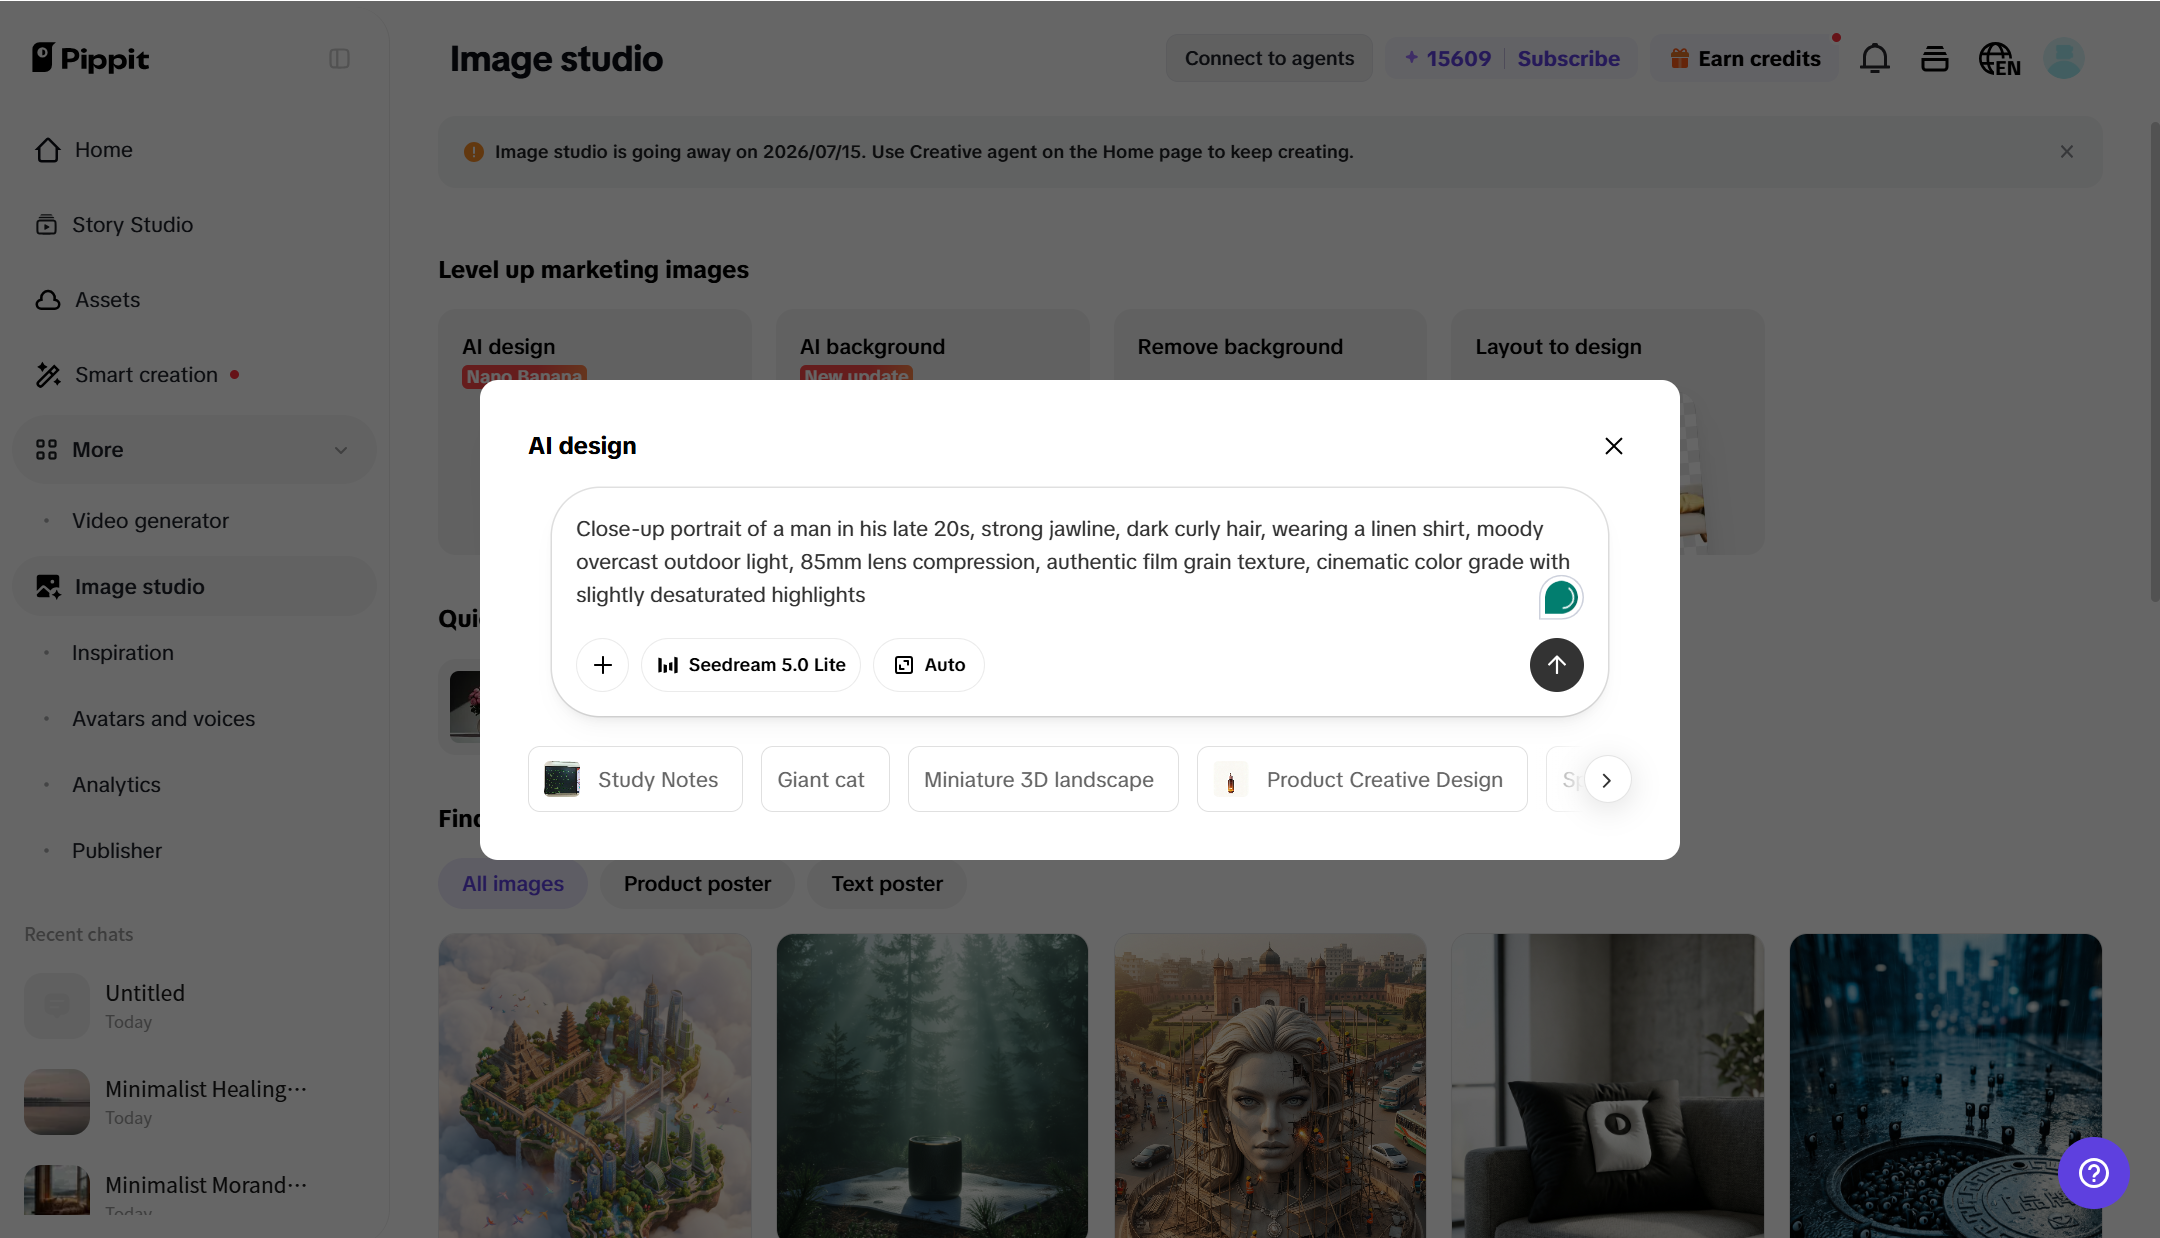Select Miniature 3D landscape suggestion

(x=1043, y=779)
